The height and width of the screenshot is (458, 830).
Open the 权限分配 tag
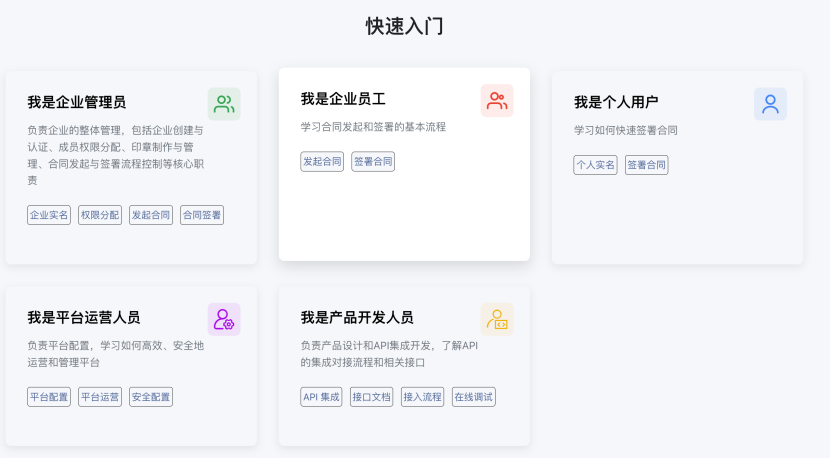click(100, 215)
